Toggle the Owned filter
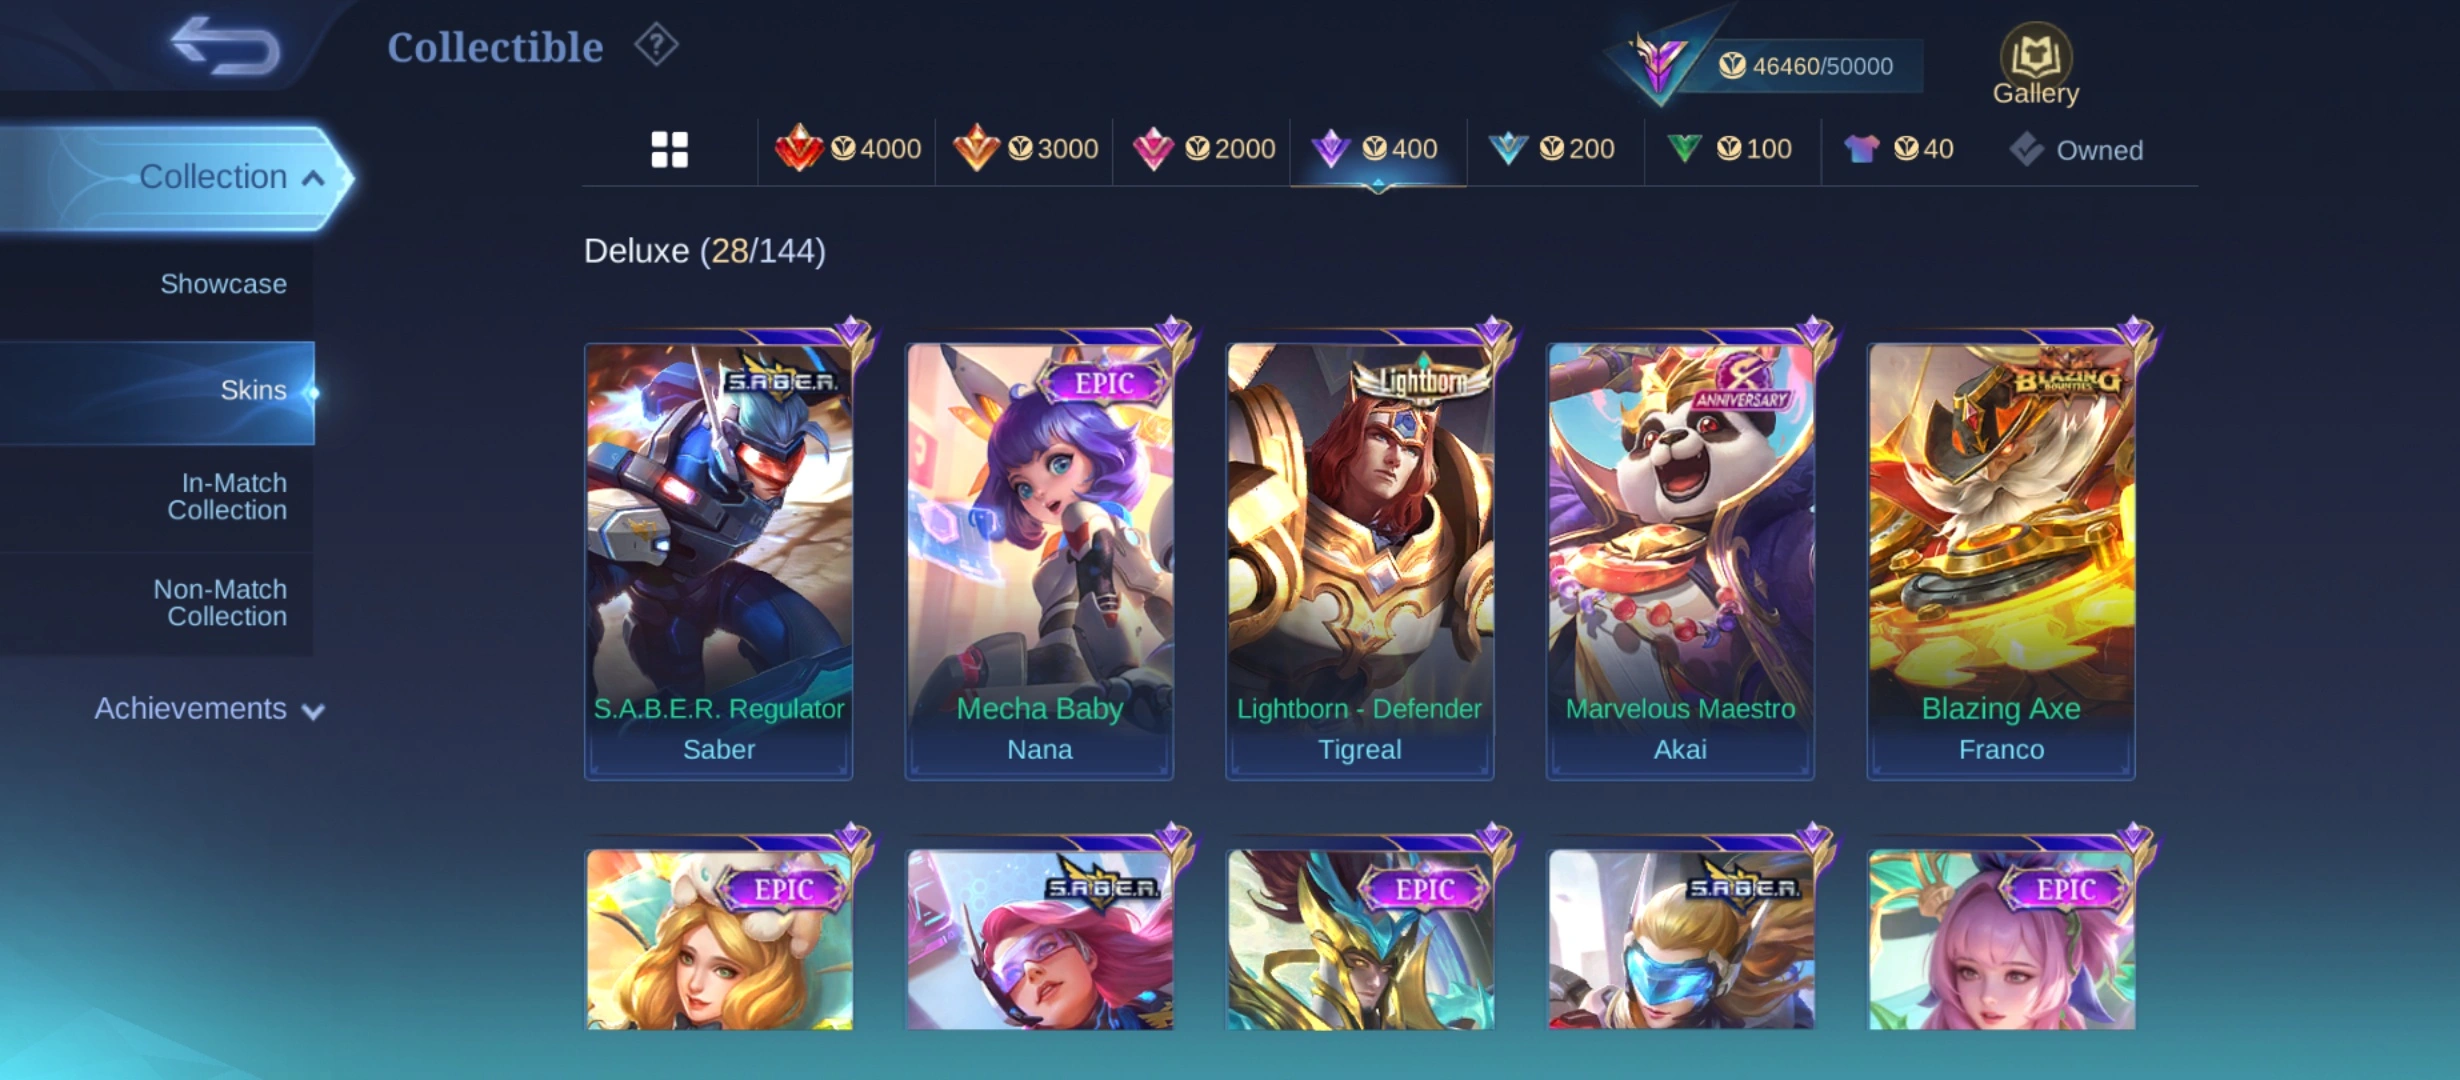This screenshot has width=2460, height=1080. click(x=2075, y=150)
